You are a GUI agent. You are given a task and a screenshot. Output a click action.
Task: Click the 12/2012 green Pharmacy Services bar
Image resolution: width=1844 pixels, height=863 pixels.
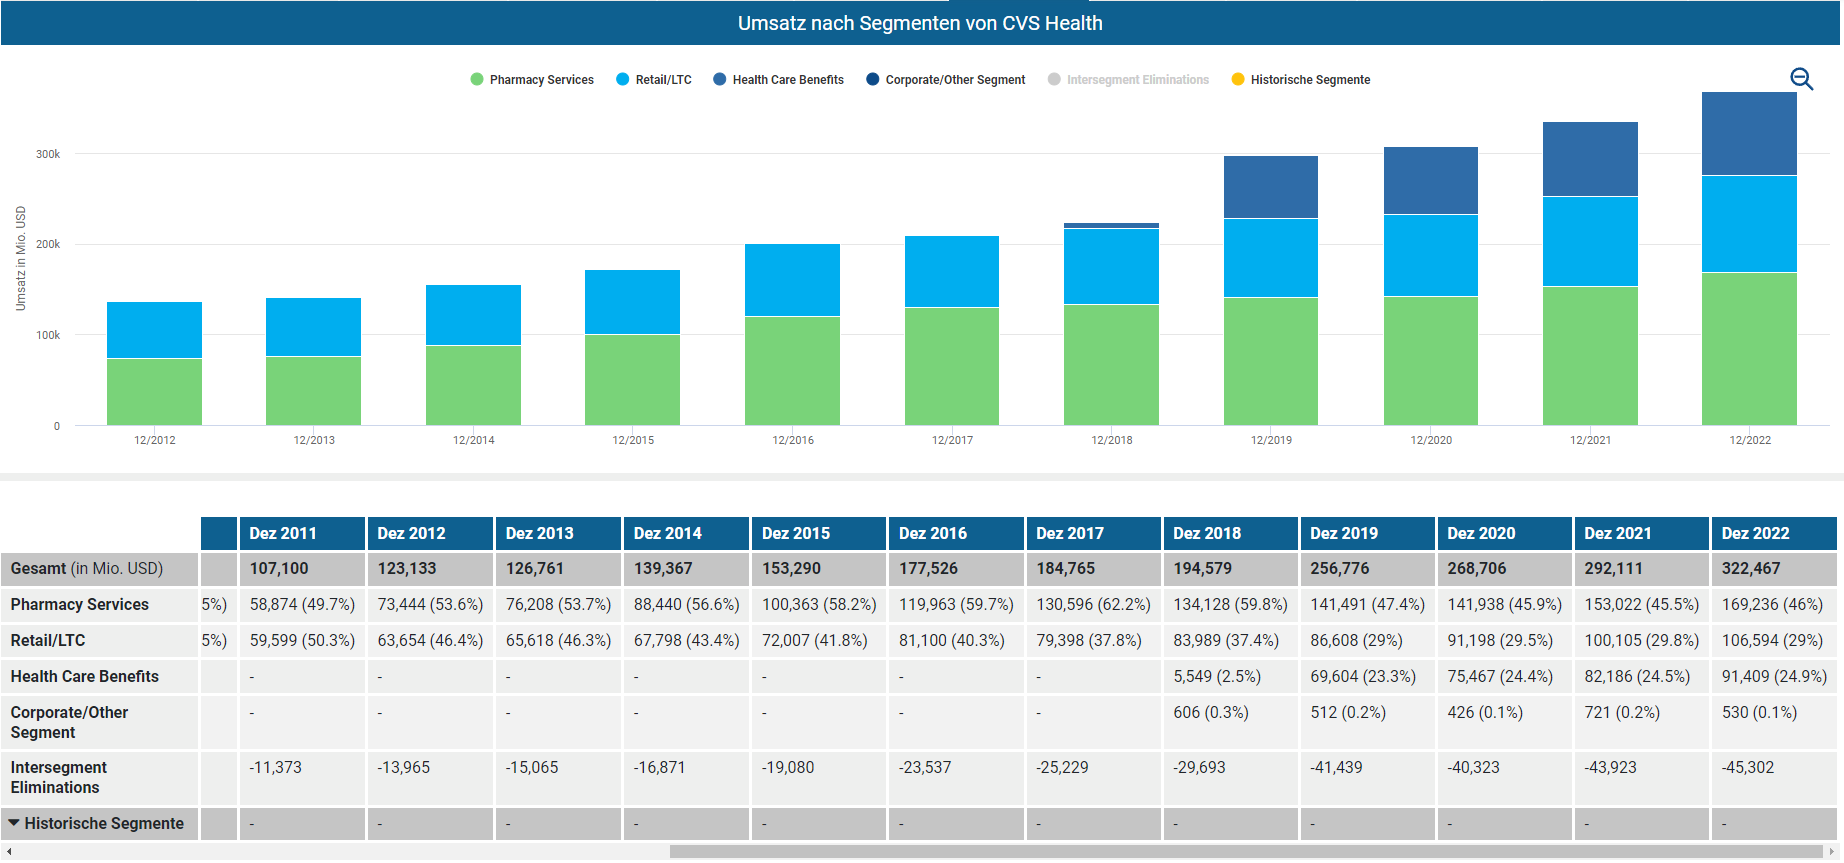pos(154,391)
